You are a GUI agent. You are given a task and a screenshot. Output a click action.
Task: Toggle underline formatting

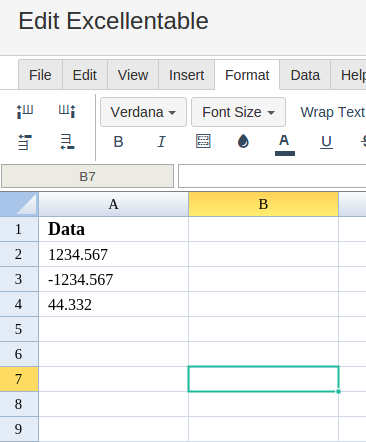pyautogui.click(x=326, y=142)
